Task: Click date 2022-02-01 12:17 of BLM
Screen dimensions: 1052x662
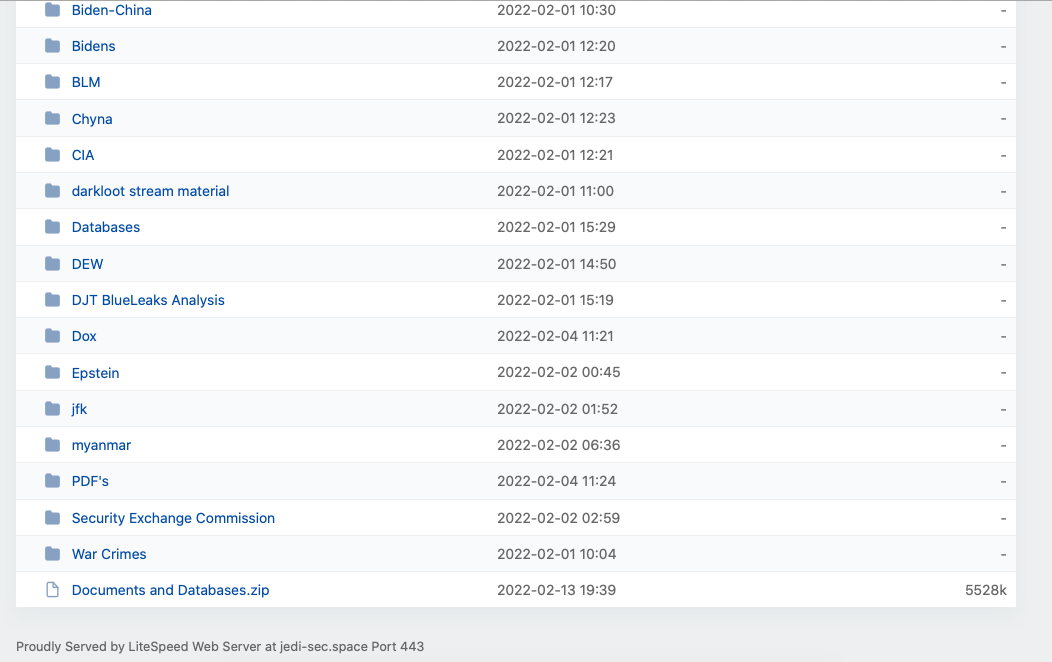Action: tap(555, 82)
